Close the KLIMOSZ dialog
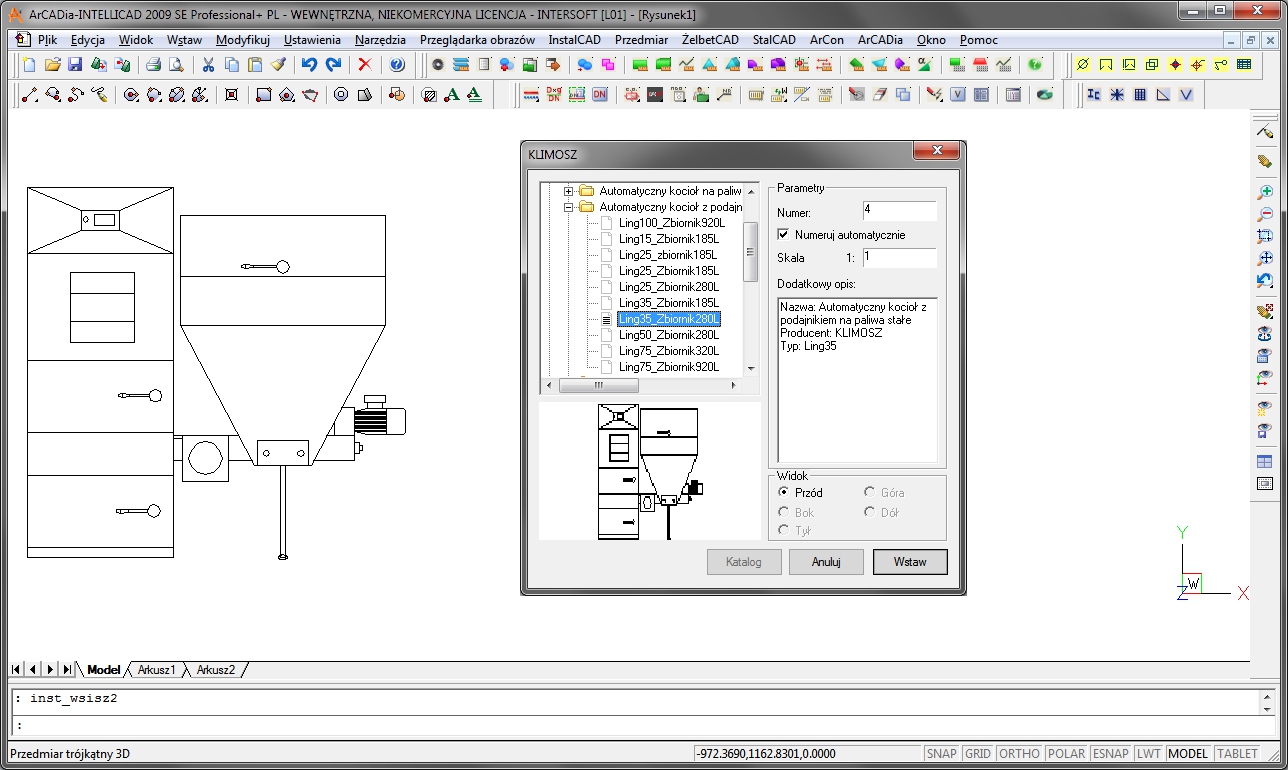This screenshot has height=770, width=1288. click(937, 151)
